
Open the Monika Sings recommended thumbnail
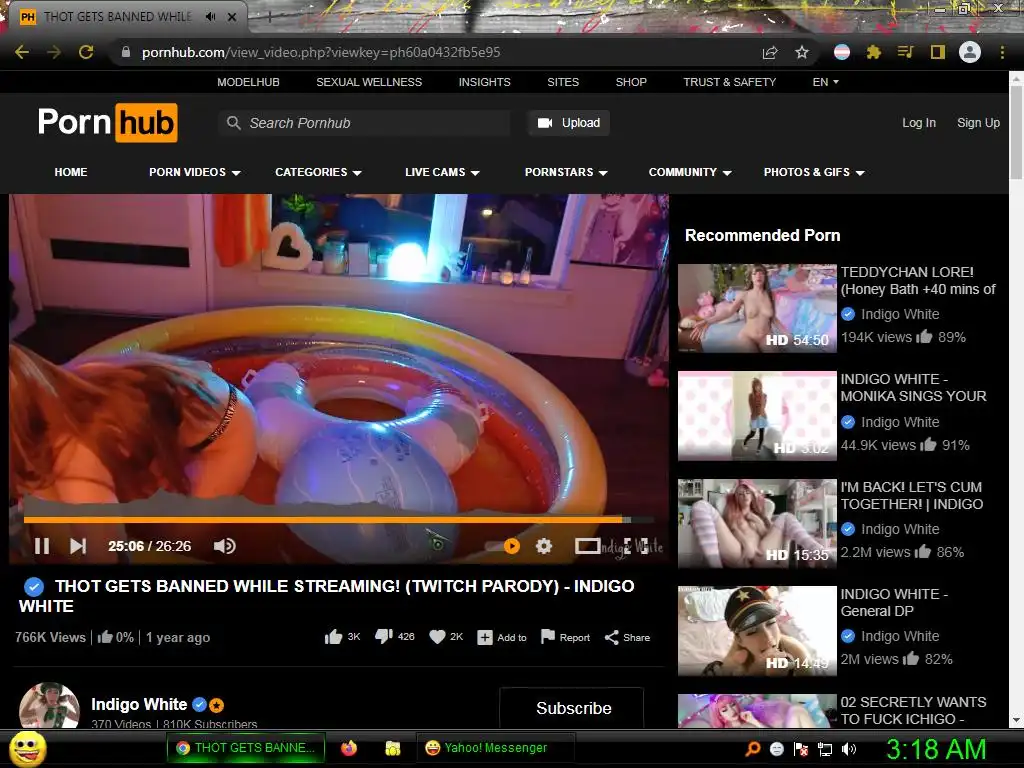point(757,416)
